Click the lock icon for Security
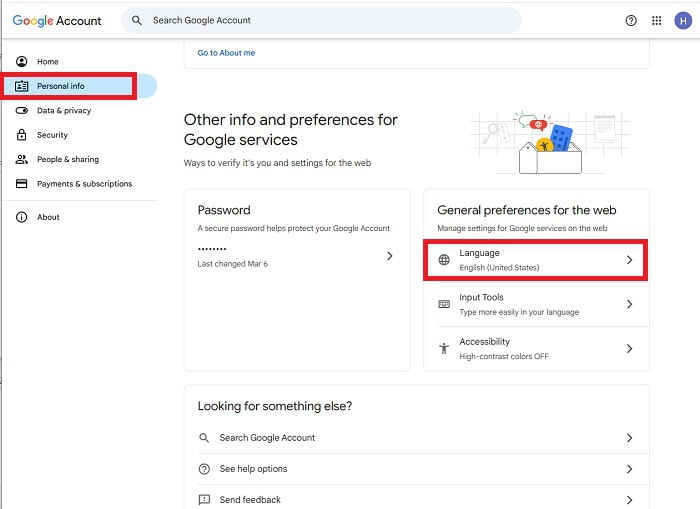This screenshot has height=509, width=700. point(21,135)
